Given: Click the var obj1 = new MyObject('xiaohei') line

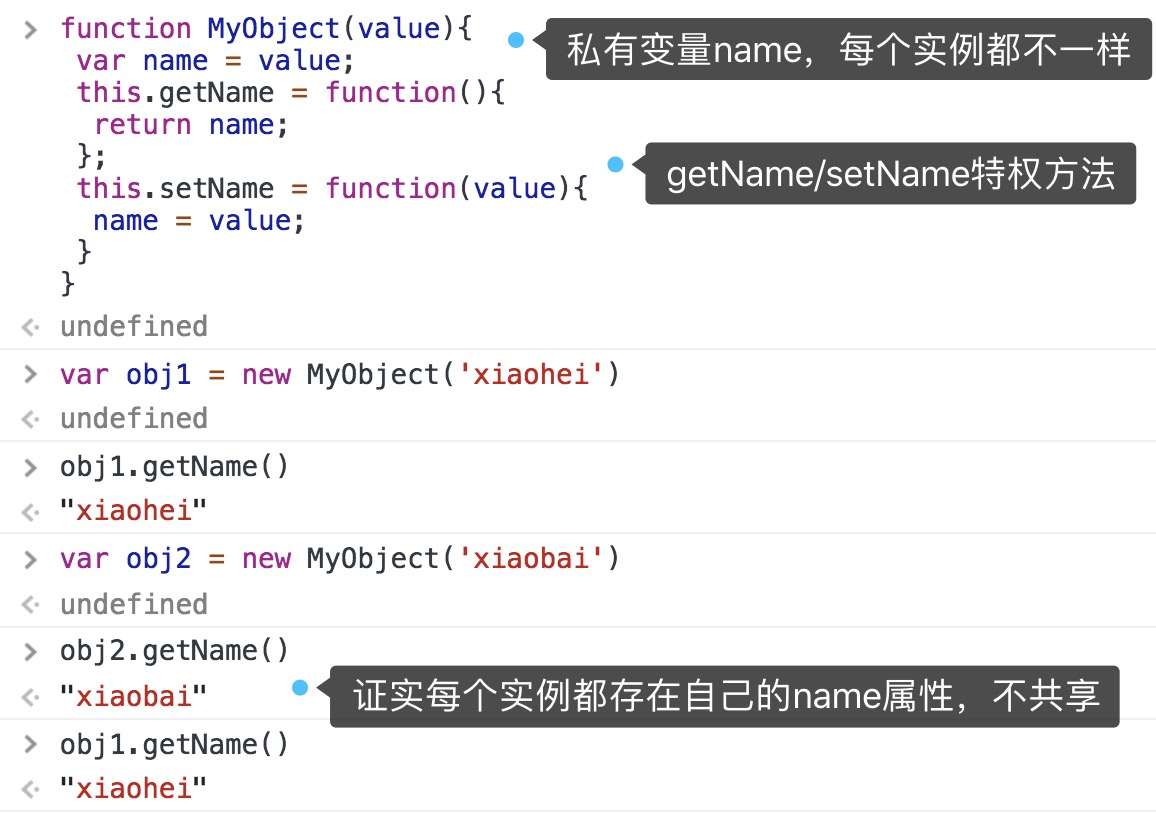Looking at the screenshot, I should tap(340, 375).
